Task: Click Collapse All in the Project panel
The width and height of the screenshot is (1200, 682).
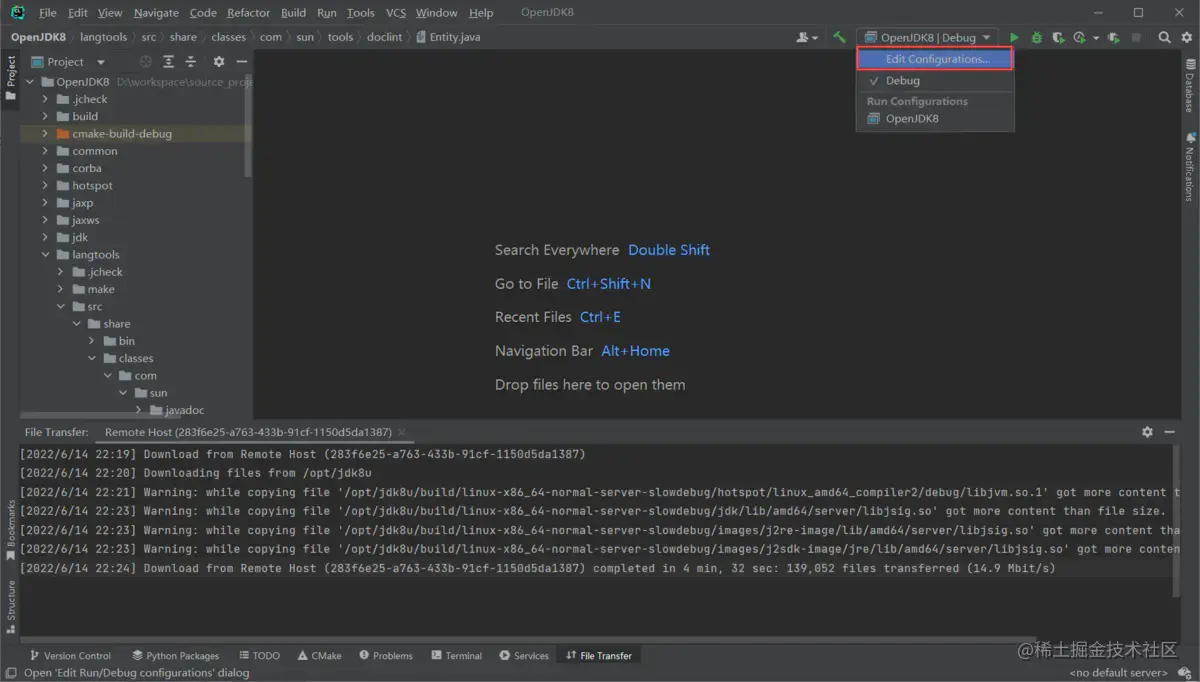Action: (190, 62)
